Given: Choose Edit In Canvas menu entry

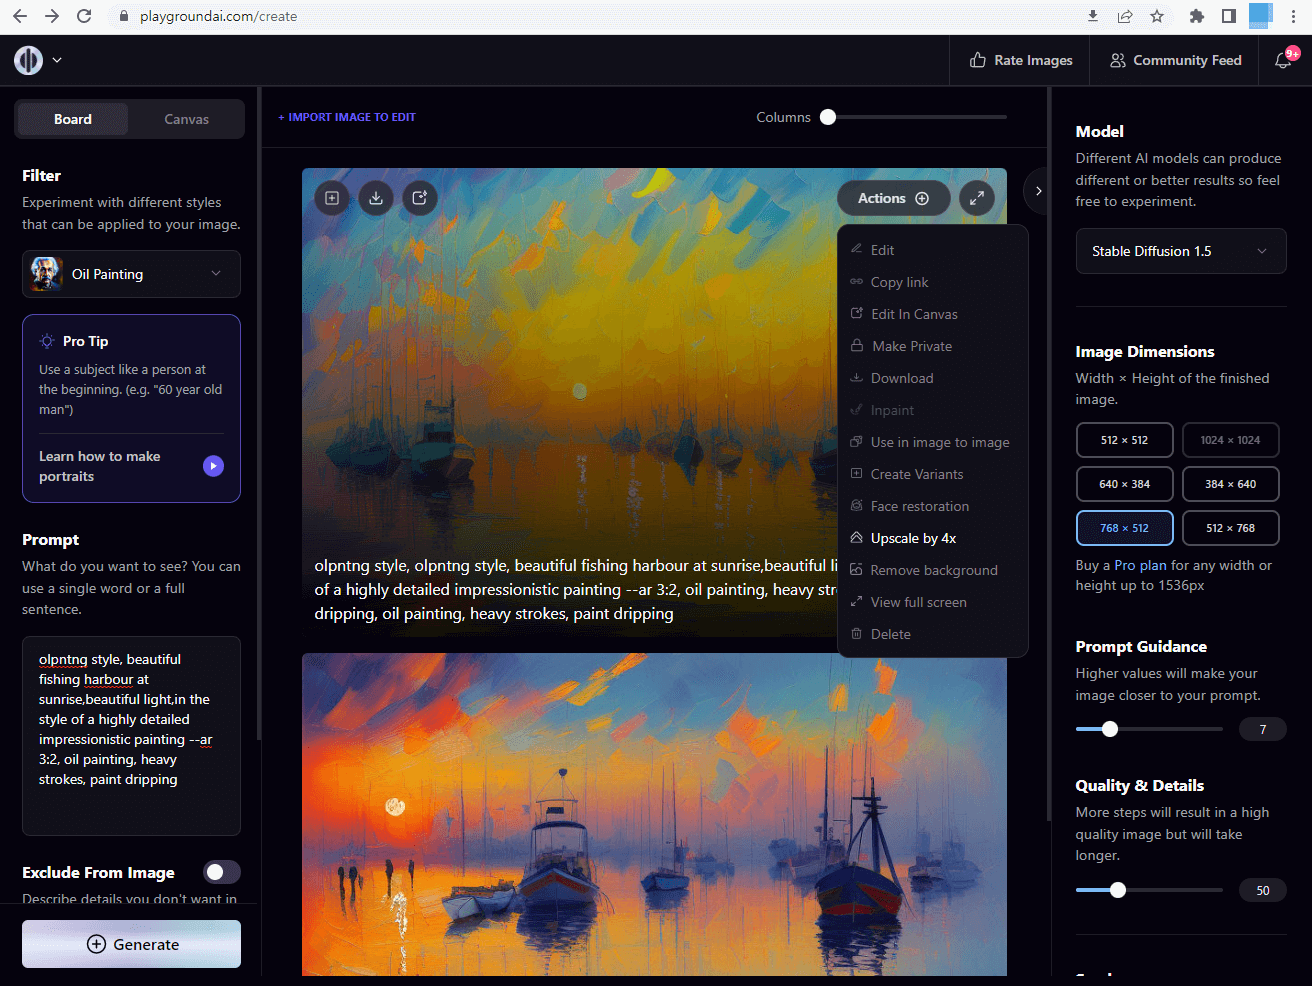Looking at the screenshot, I should click(x=932, y=314).
